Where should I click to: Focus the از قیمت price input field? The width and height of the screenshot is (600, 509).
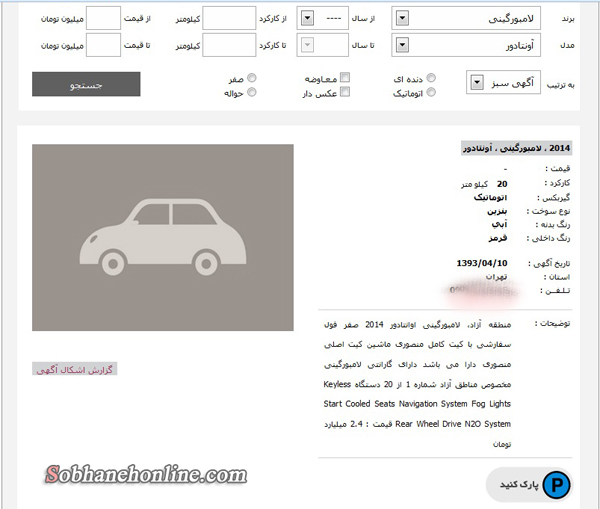[x=103, y=19]
